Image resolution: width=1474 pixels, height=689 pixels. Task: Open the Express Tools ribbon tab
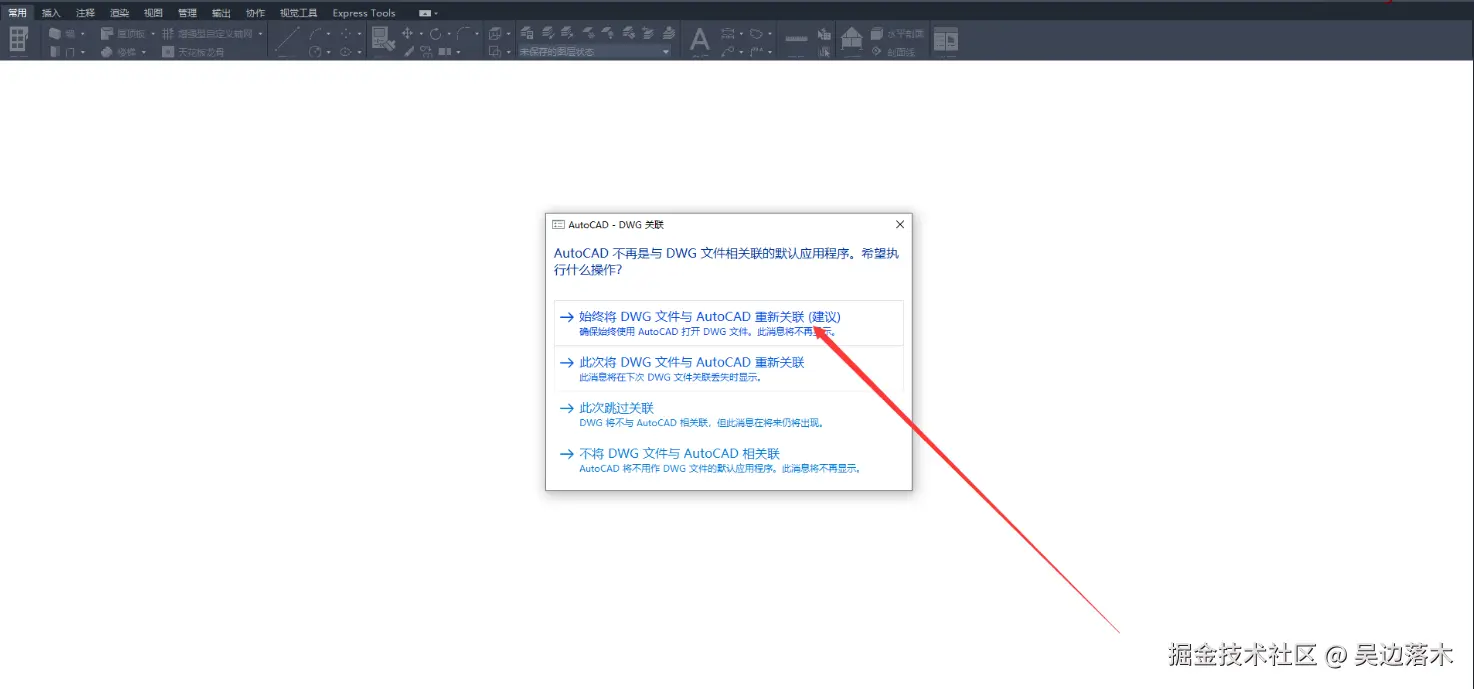[x=364, y=13]
